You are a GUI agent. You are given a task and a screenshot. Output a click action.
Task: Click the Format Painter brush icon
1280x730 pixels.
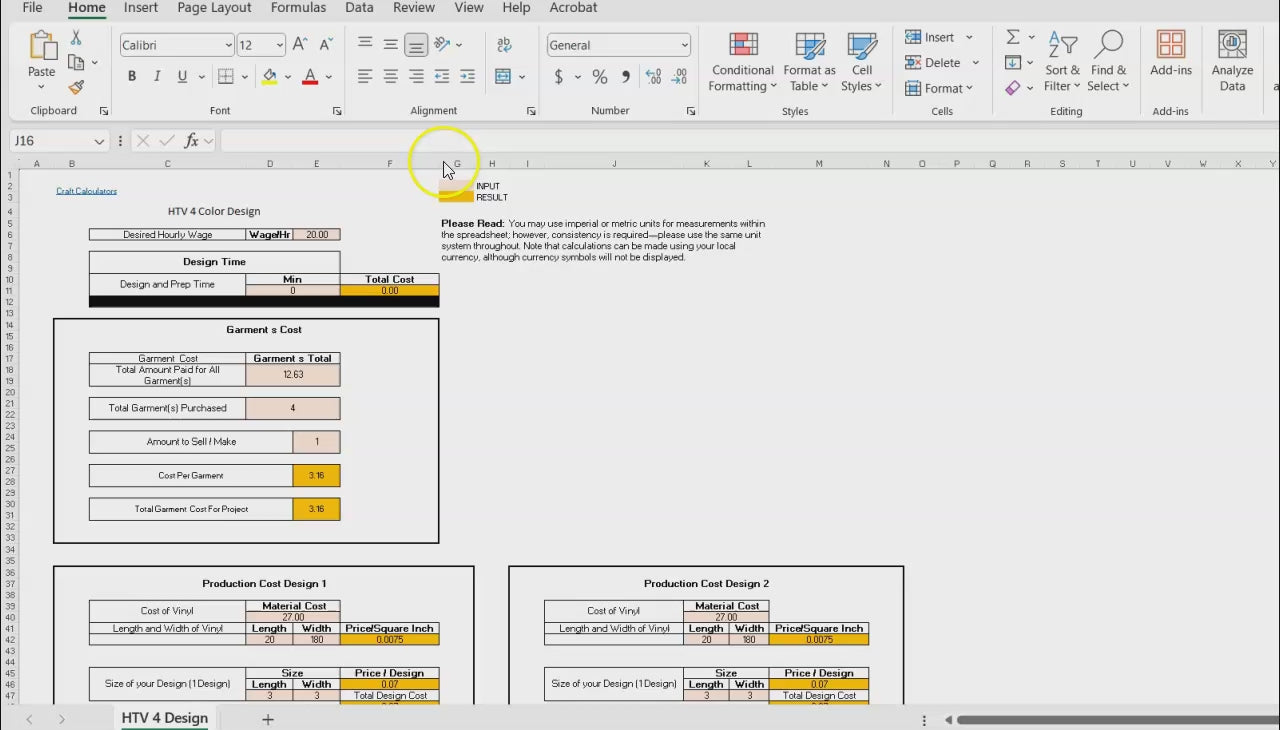tap(76, 87)
